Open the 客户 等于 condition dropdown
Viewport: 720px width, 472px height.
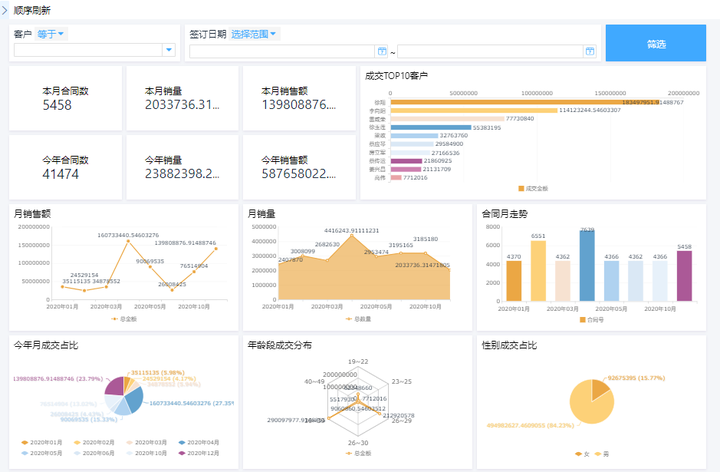51,34
